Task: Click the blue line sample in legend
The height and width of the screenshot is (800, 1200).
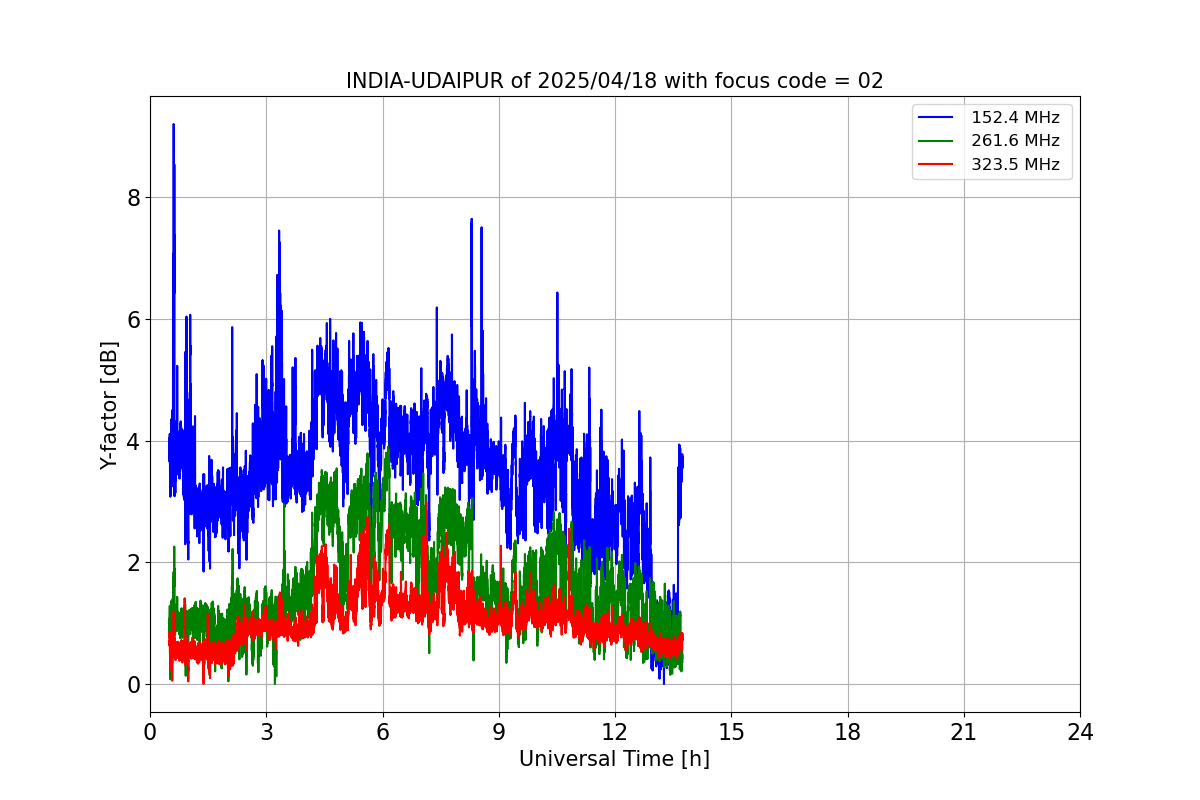Action: click(937, 118)
